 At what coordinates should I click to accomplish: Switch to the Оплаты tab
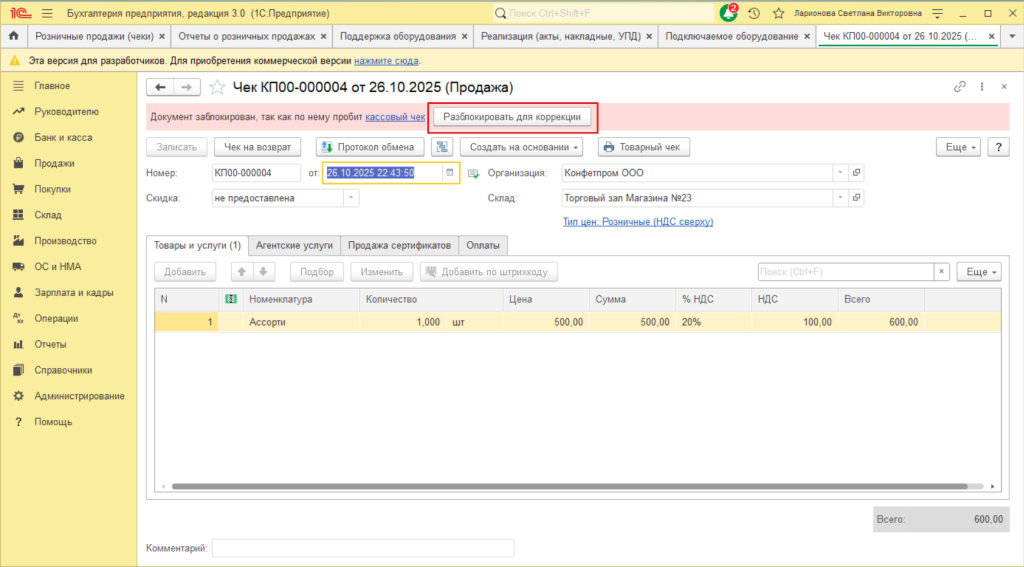pyautogui.click(x=484, y=245)
